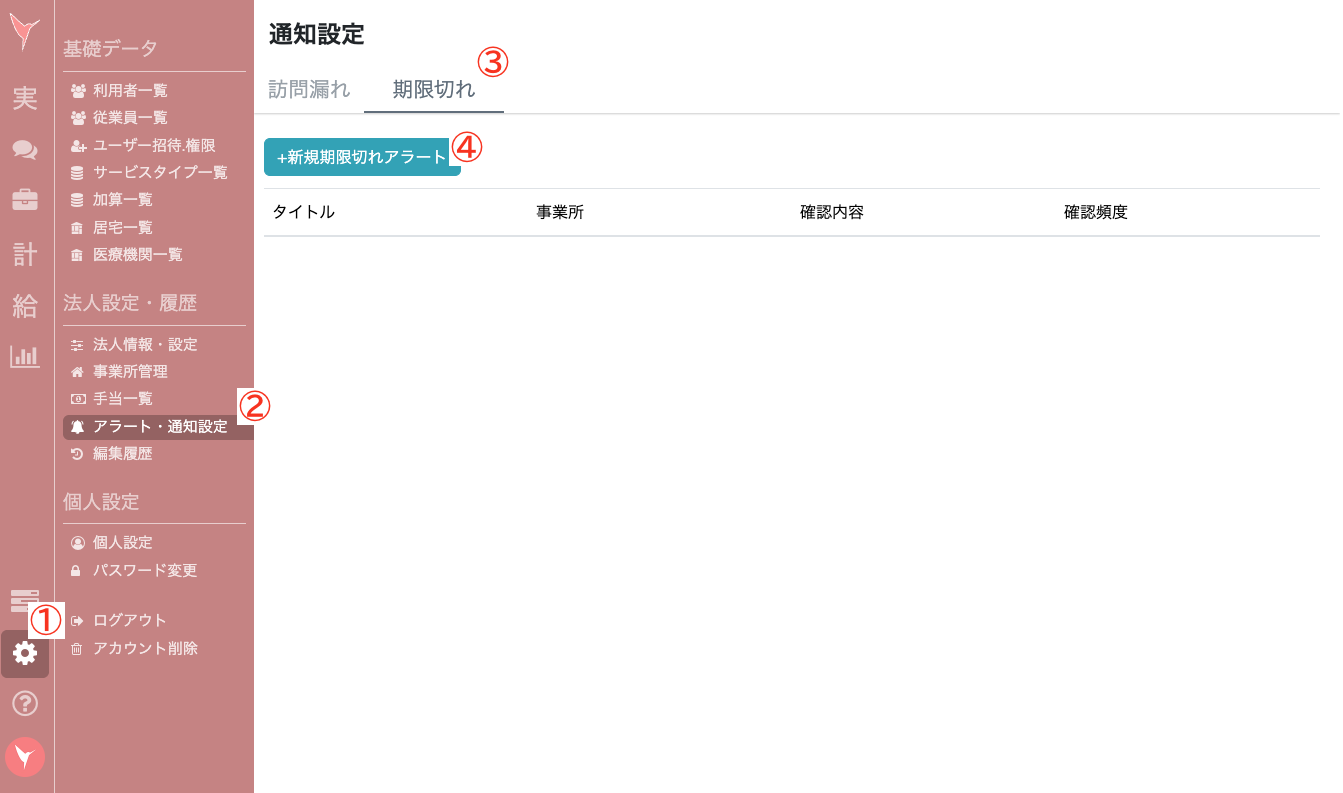The image size is (1343, 793).
Task: Open 利用者一覧 in the sidebar
Action: [x=130, y=91]
